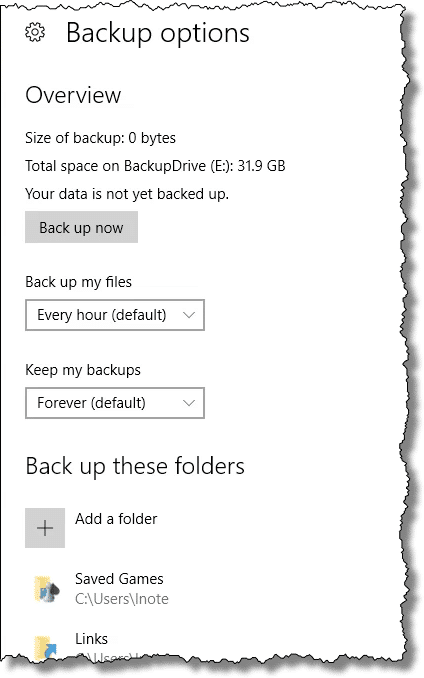424x678 pixels.
Task: Click the Overview section heading
Action: coord(73,95)
